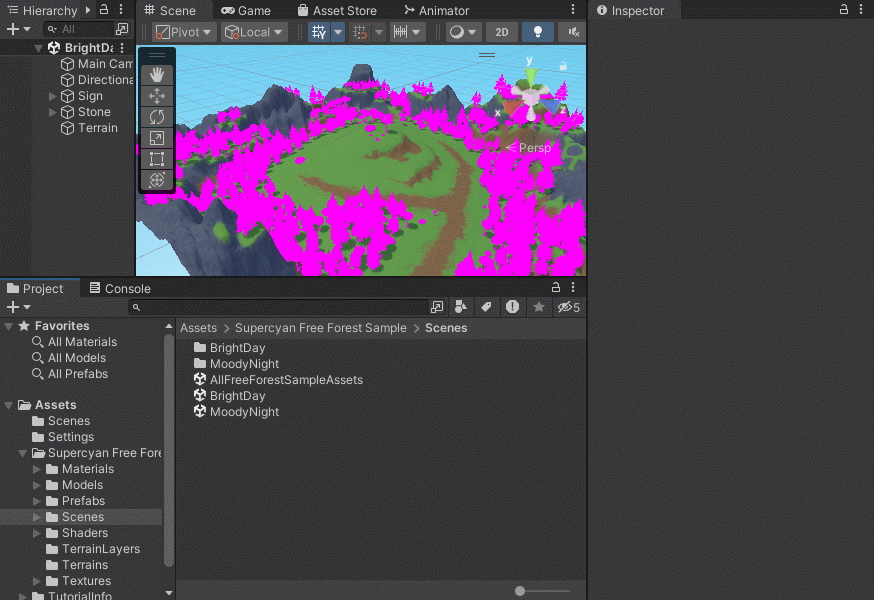The height and width of the screenshot is (600, 874).
Task: Open draw mode shading dropdown
Action: pos(463,32)
